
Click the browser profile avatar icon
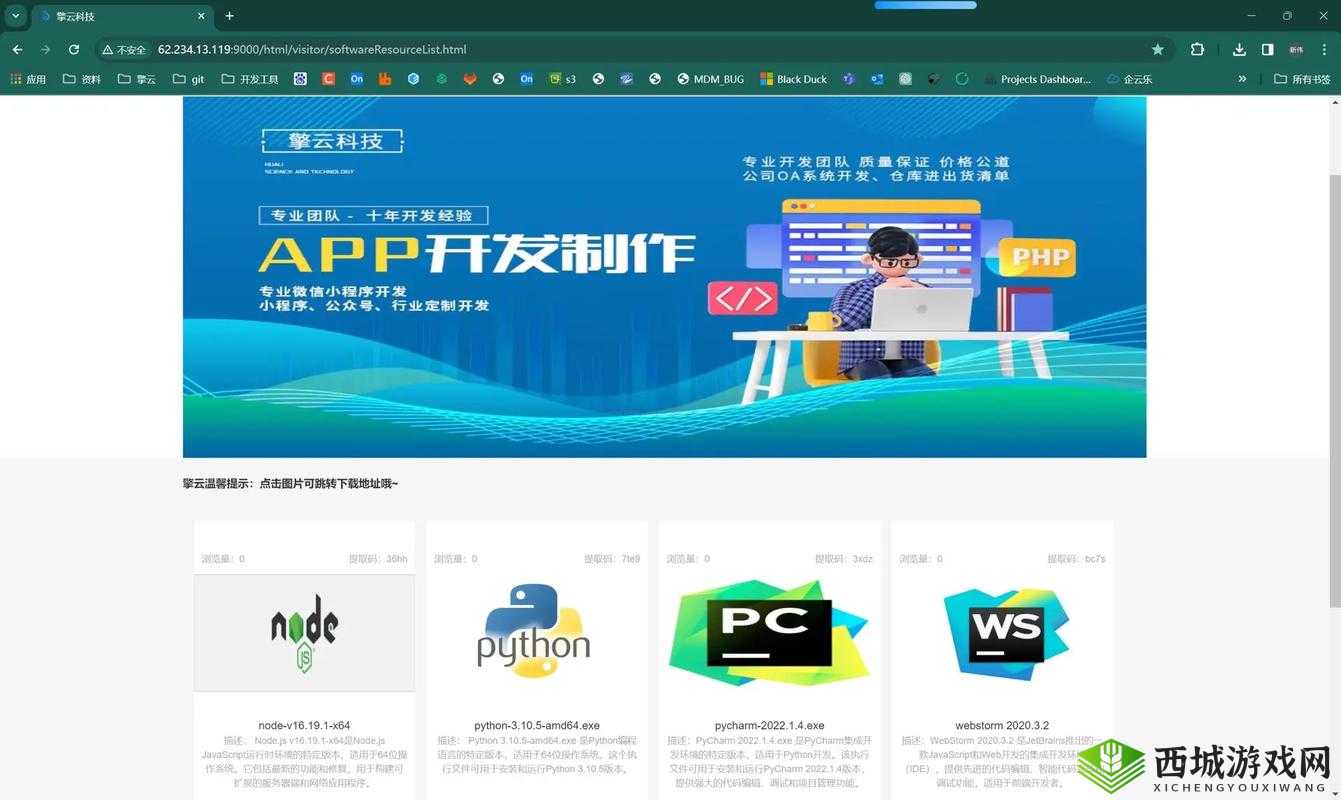[x=1296, y=49]
